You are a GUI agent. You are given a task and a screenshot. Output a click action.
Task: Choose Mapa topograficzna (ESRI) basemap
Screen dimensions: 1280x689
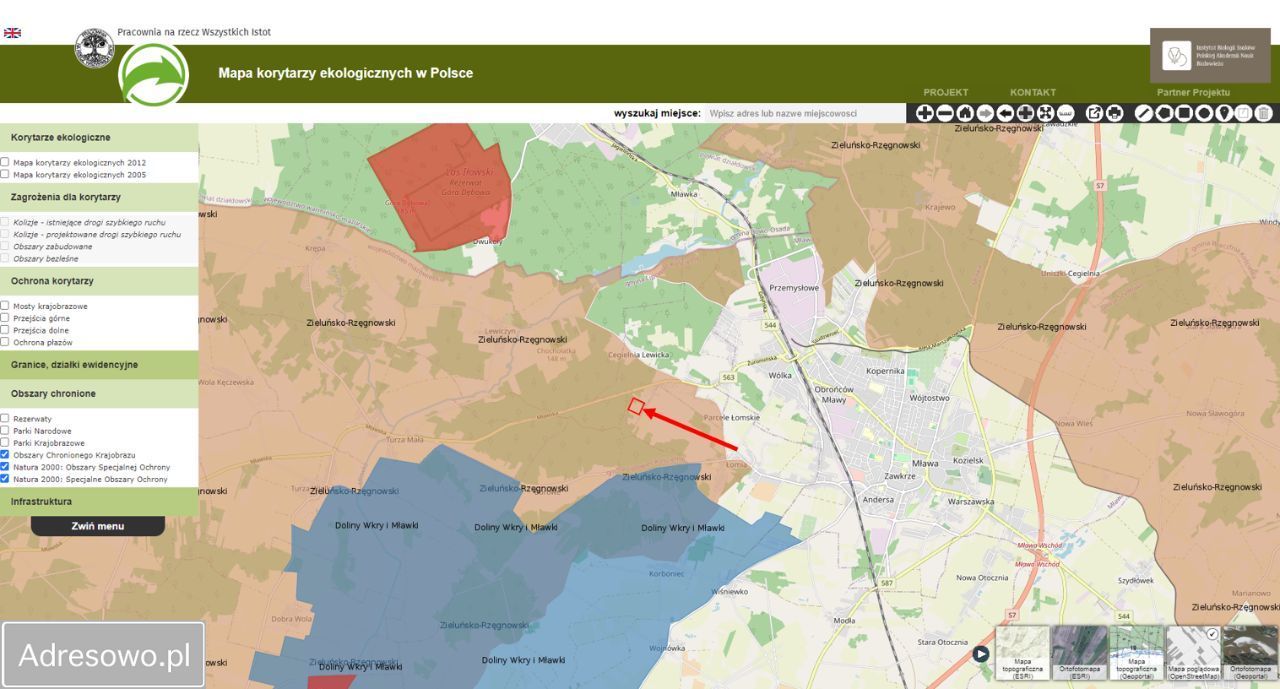pos(1022,654)
